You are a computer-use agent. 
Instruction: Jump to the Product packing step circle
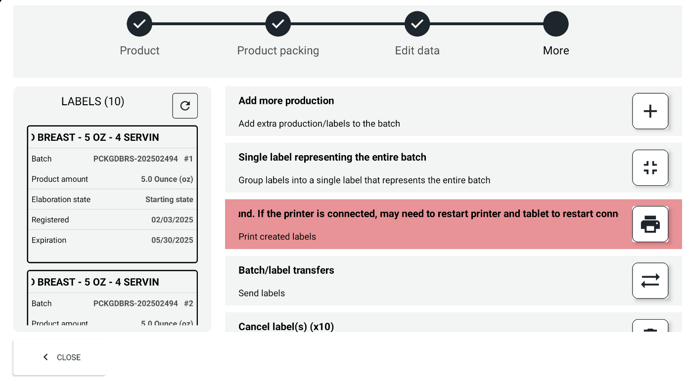pos(278,24)
